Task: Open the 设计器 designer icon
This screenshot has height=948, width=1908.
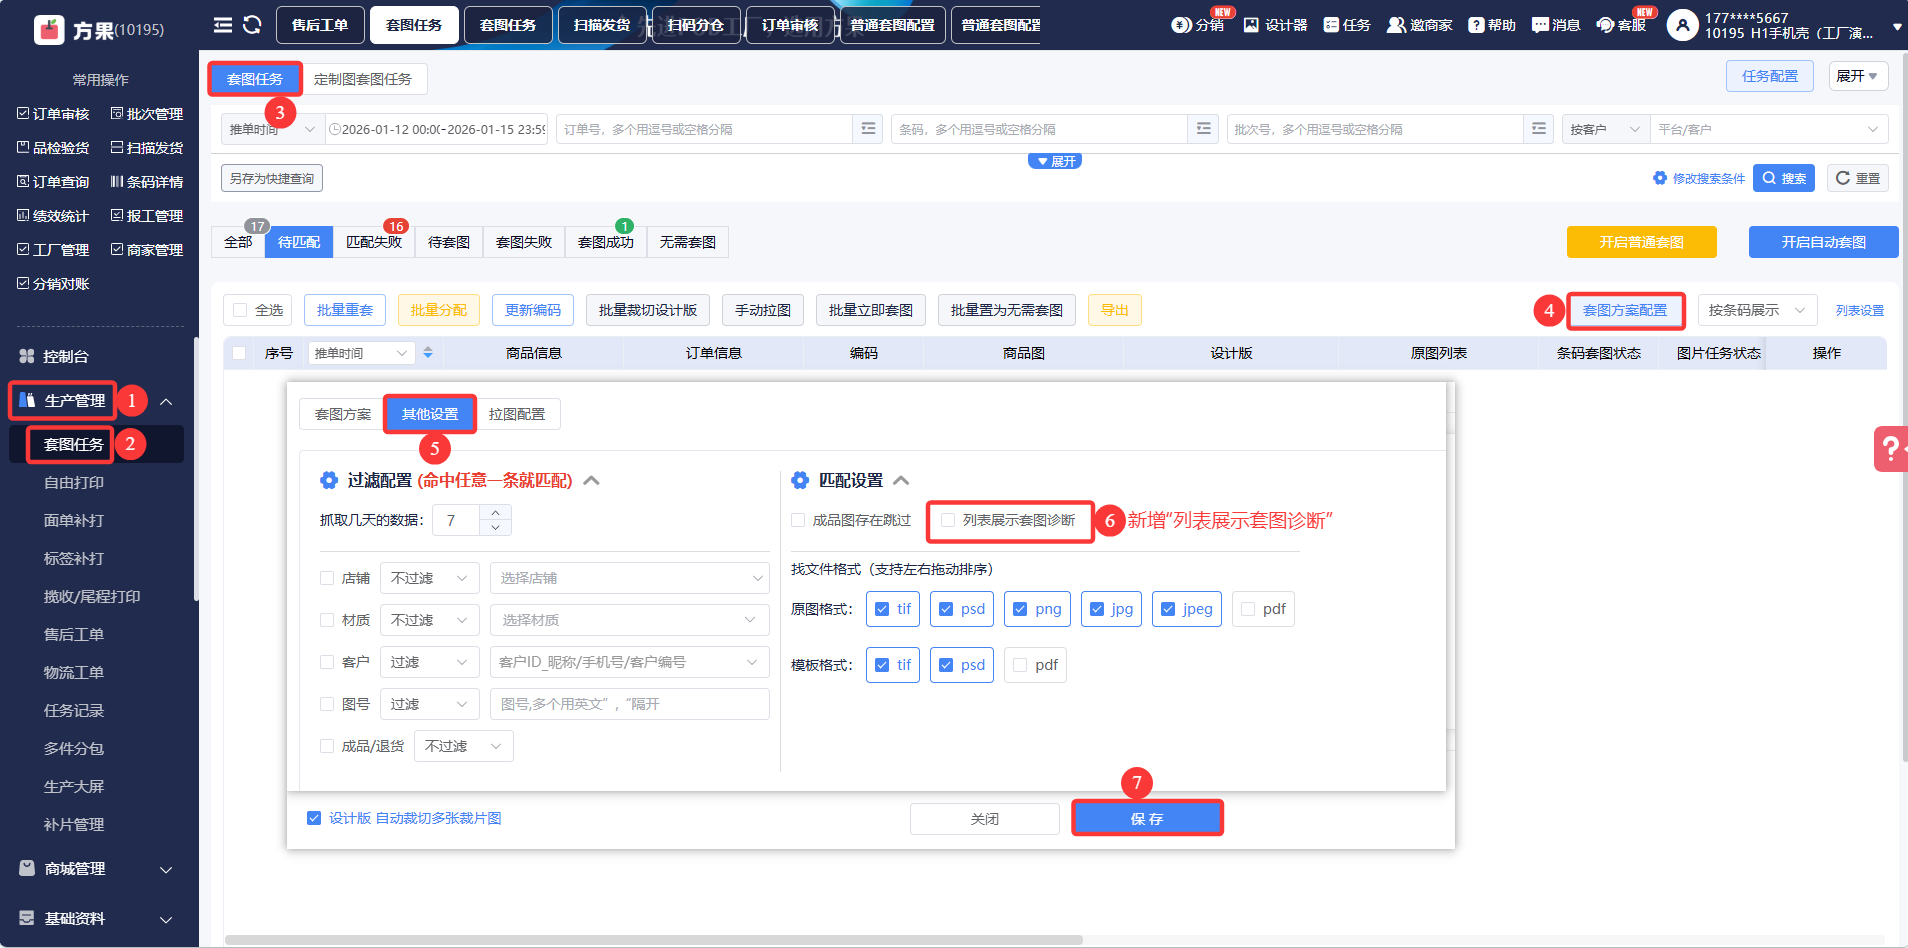Action: point(1251,25)
